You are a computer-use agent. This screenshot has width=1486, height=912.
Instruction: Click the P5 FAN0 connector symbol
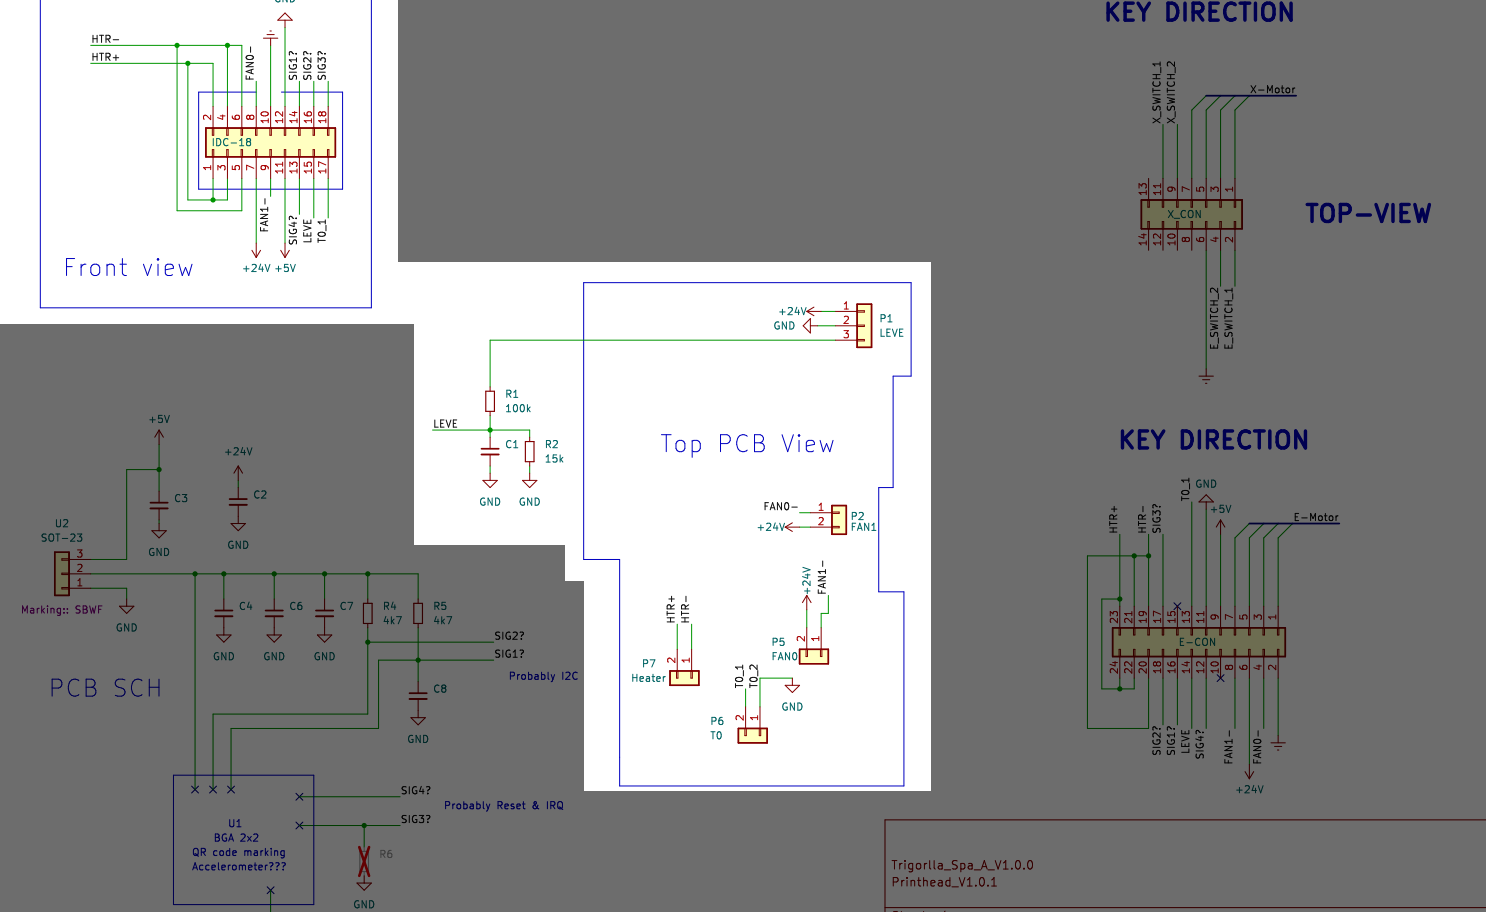pyautogui.click(x=814, y=656)
